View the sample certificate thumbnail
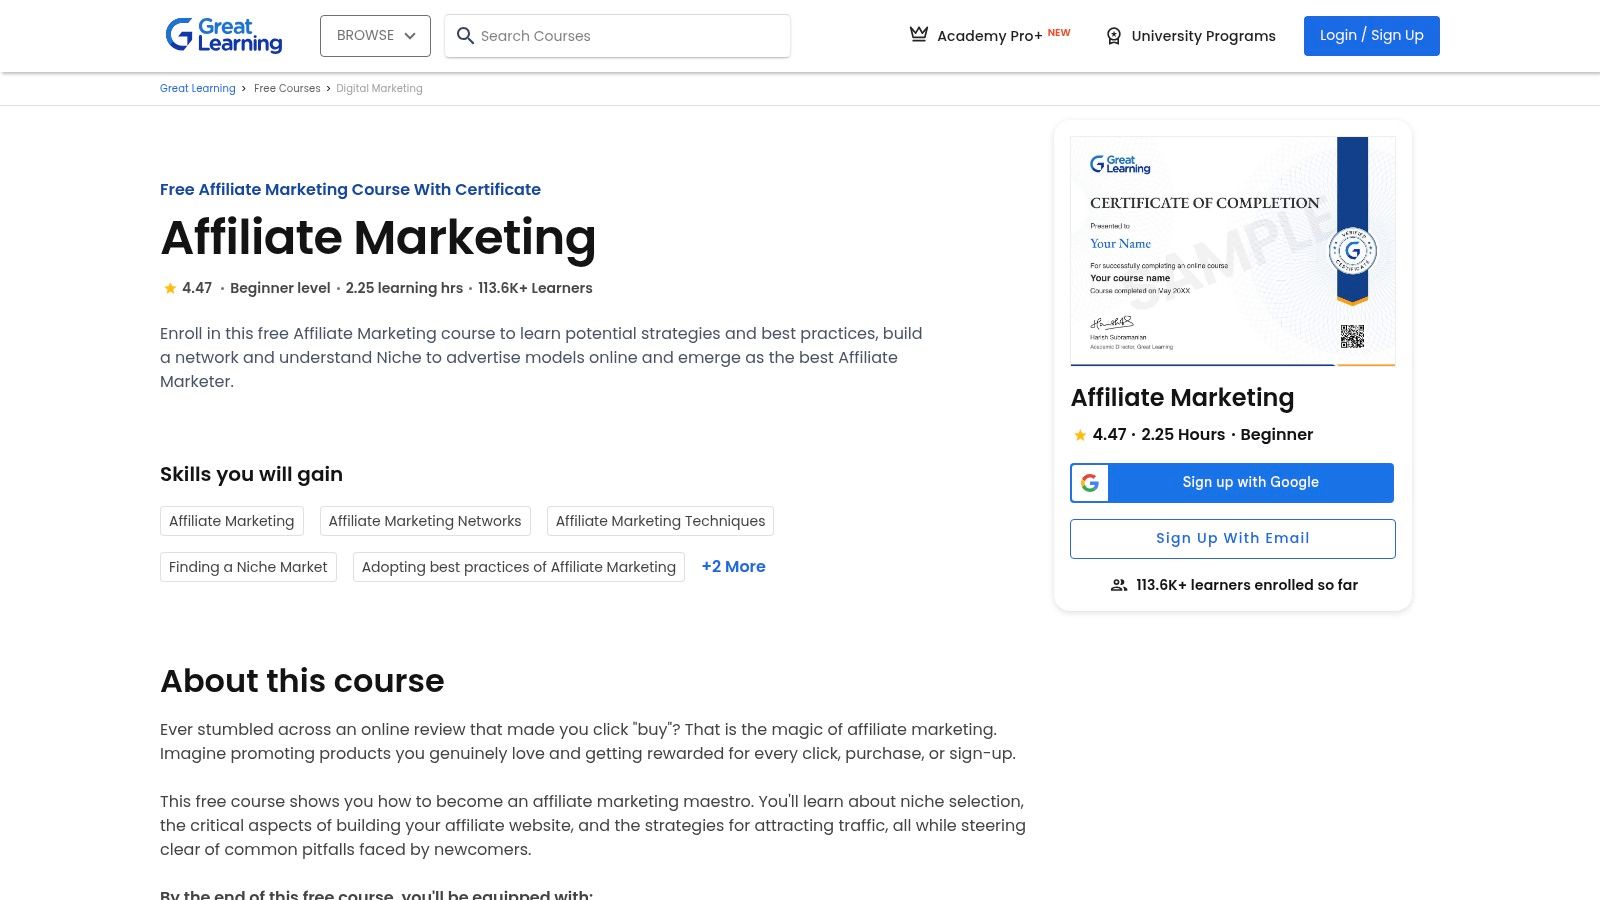 point(1232,250)
